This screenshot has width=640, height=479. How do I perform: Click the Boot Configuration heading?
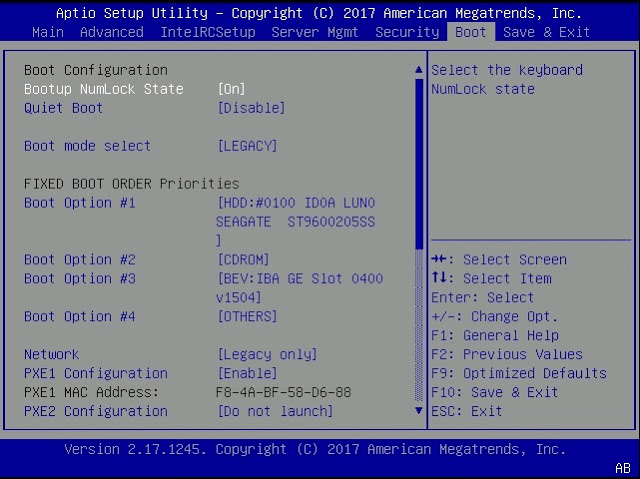96,70
